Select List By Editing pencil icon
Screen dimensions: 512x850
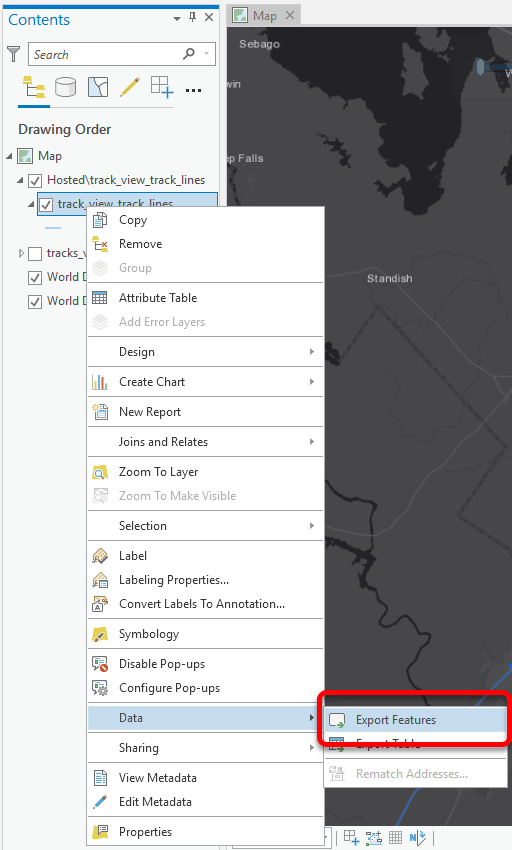coord(130,87)
